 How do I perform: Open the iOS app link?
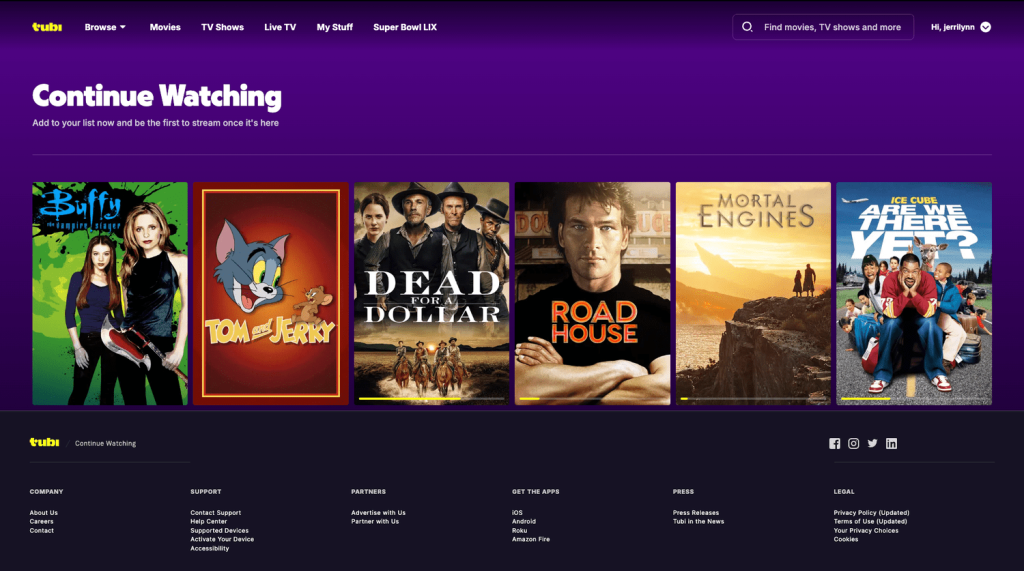pyautogui.click(x=517, y=513)
